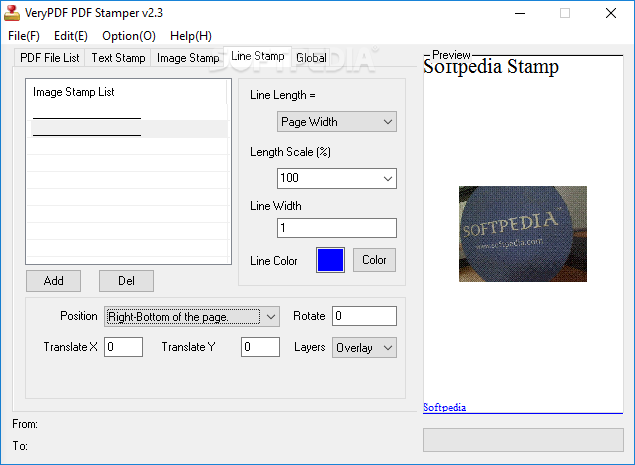The width and height of the screenshot is (635, 465).
Task: Click the Translate X input field
Action: tap(124, 347)
